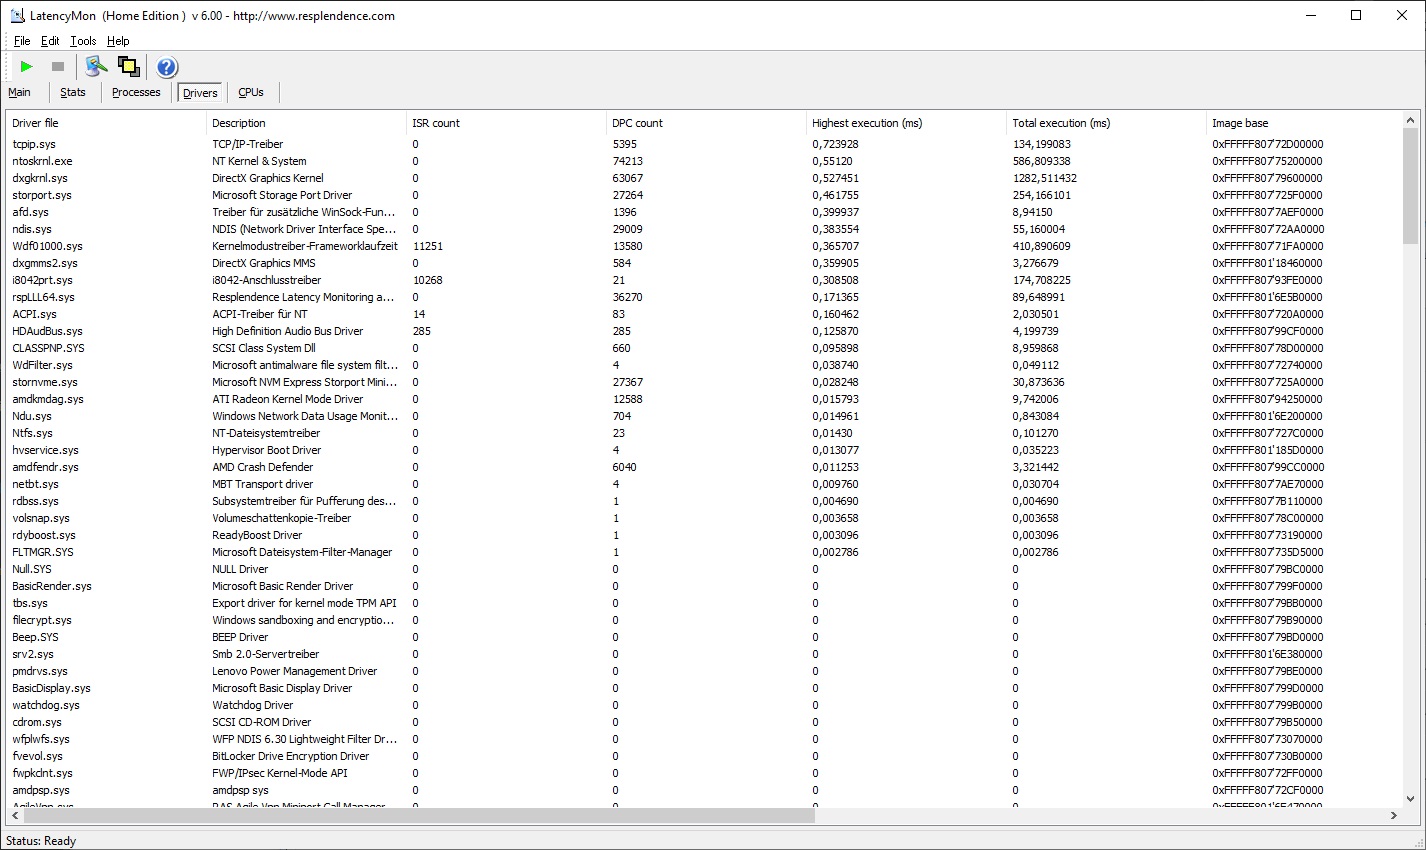Screen dimensions: 1426x850
Task: Open the computer-with-pencil toolbar icon
Action: [x=95, y=67]
